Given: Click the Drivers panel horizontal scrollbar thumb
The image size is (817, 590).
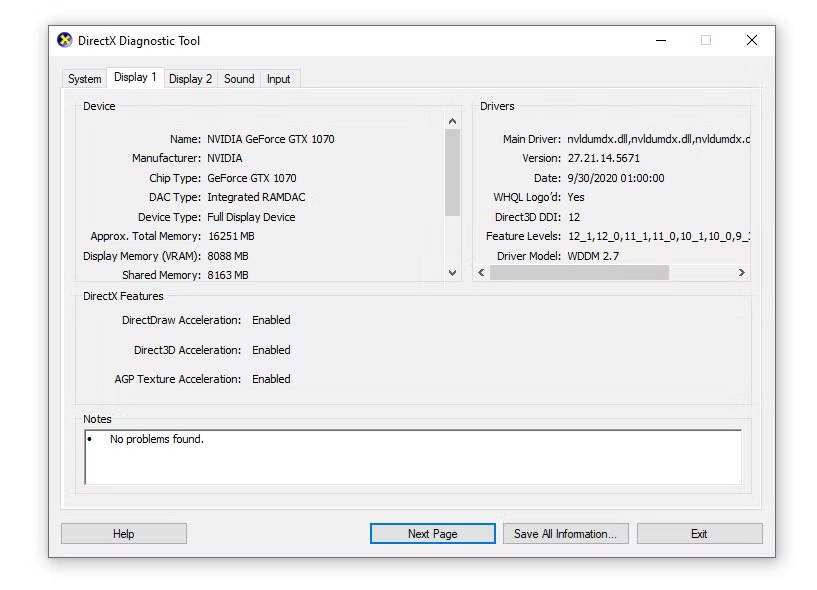Looking at the screenshot, I should click(x=579, y=273).
